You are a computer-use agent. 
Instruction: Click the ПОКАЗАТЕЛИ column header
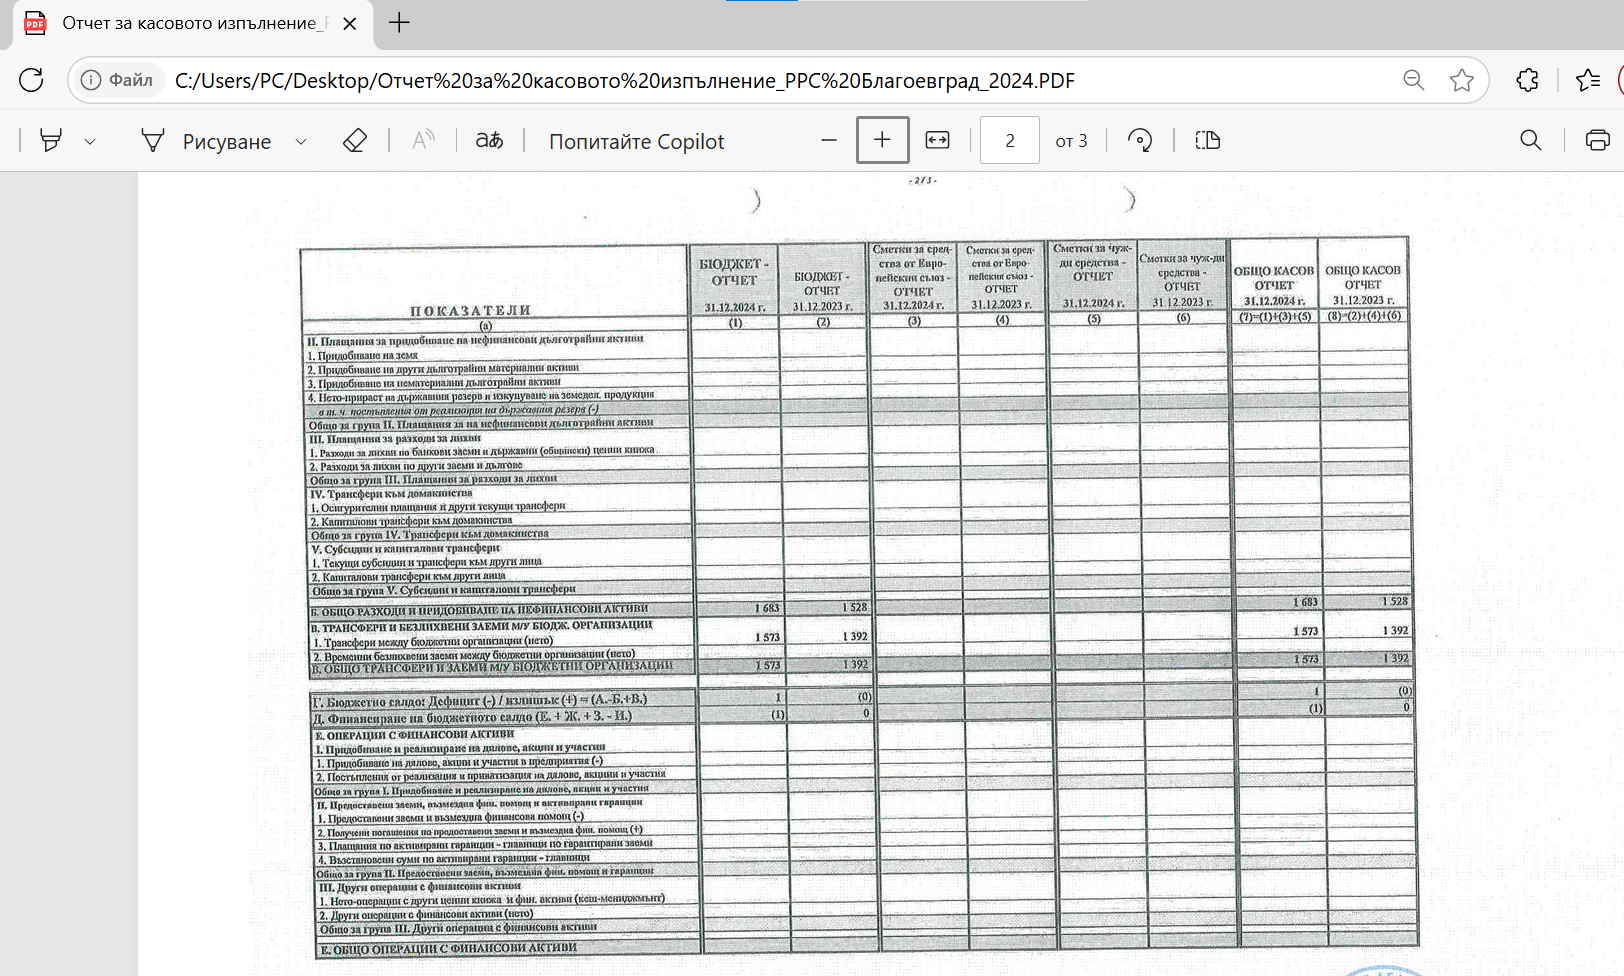click(x=471, y=311)
